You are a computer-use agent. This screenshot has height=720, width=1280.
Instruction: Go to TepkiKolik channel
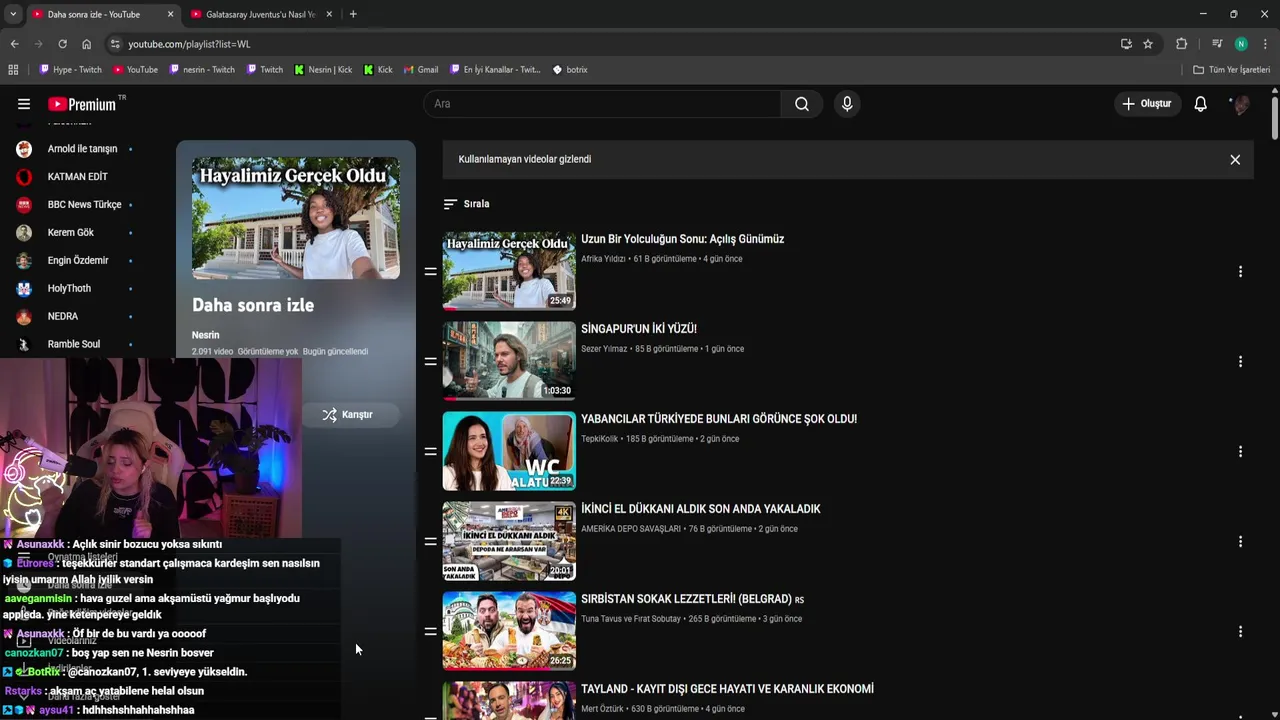tap(600, 439)
